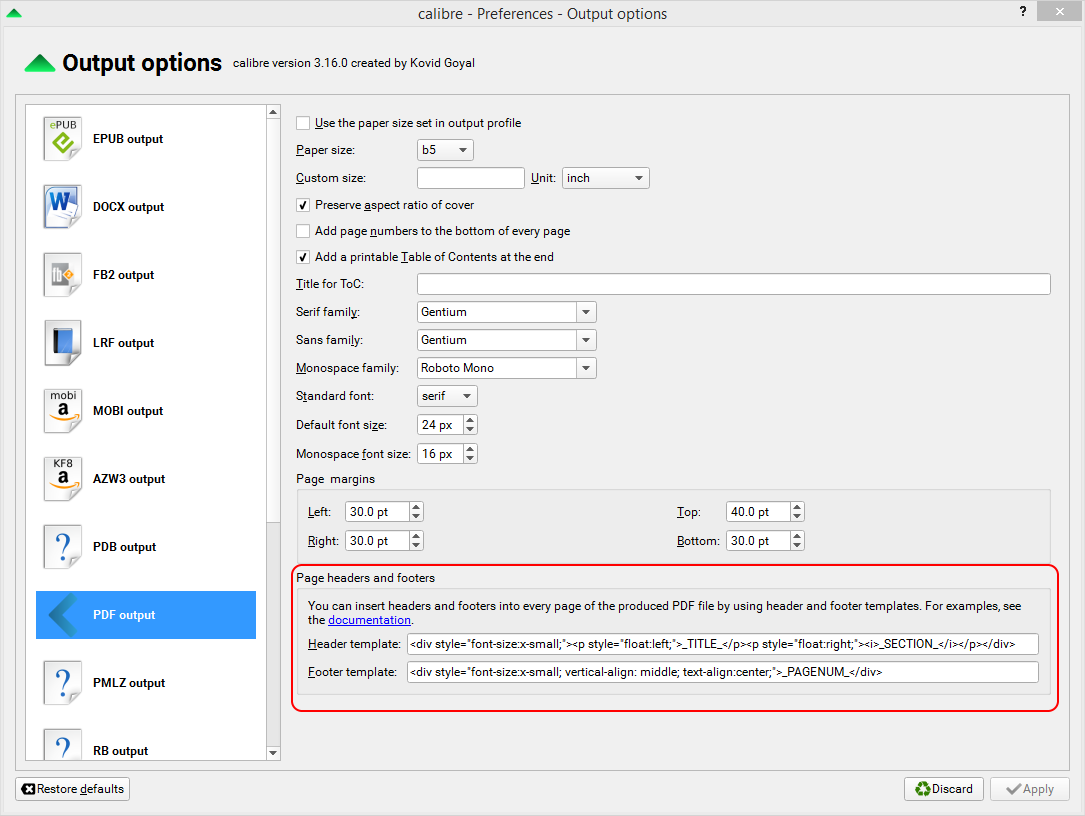The image size is (1085, 816).
Task: Expand Monospace family Roboto Mono combo box
Action: click(x=586, y=368)
